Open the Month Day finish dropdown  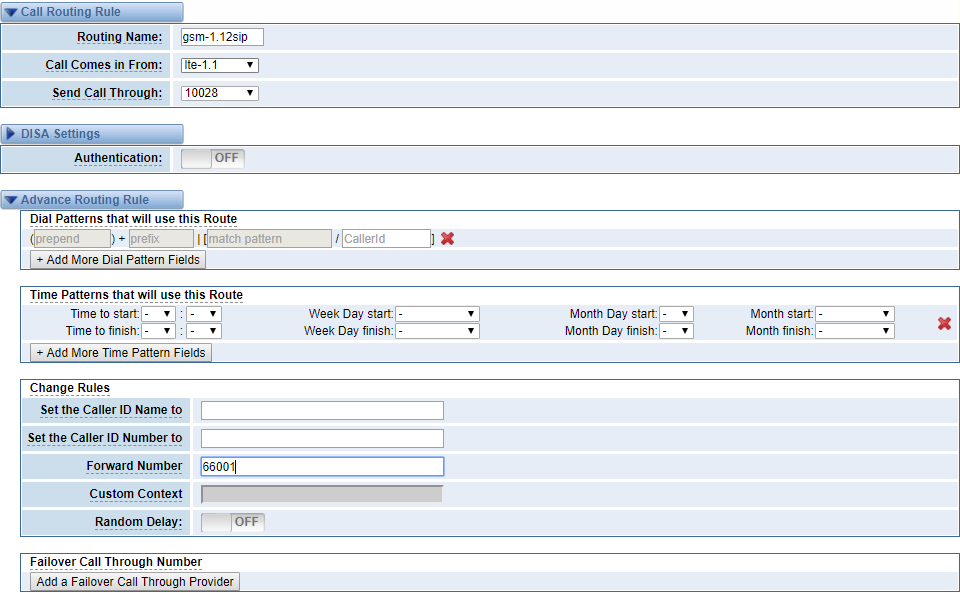[677, 331]
